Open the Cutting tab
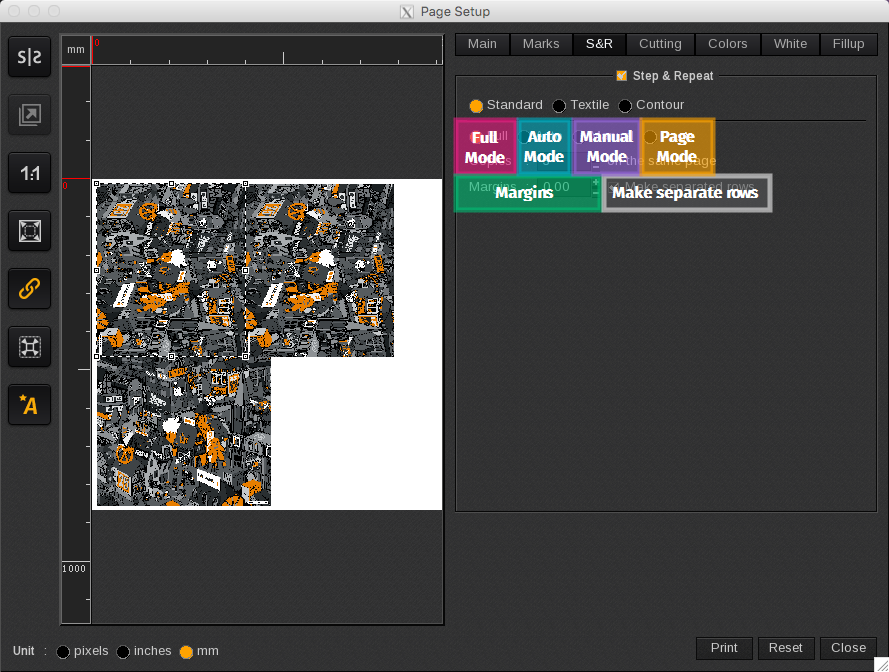Image resolution: width=889 pixels, height=672 pixels. [x=660, y=44]
